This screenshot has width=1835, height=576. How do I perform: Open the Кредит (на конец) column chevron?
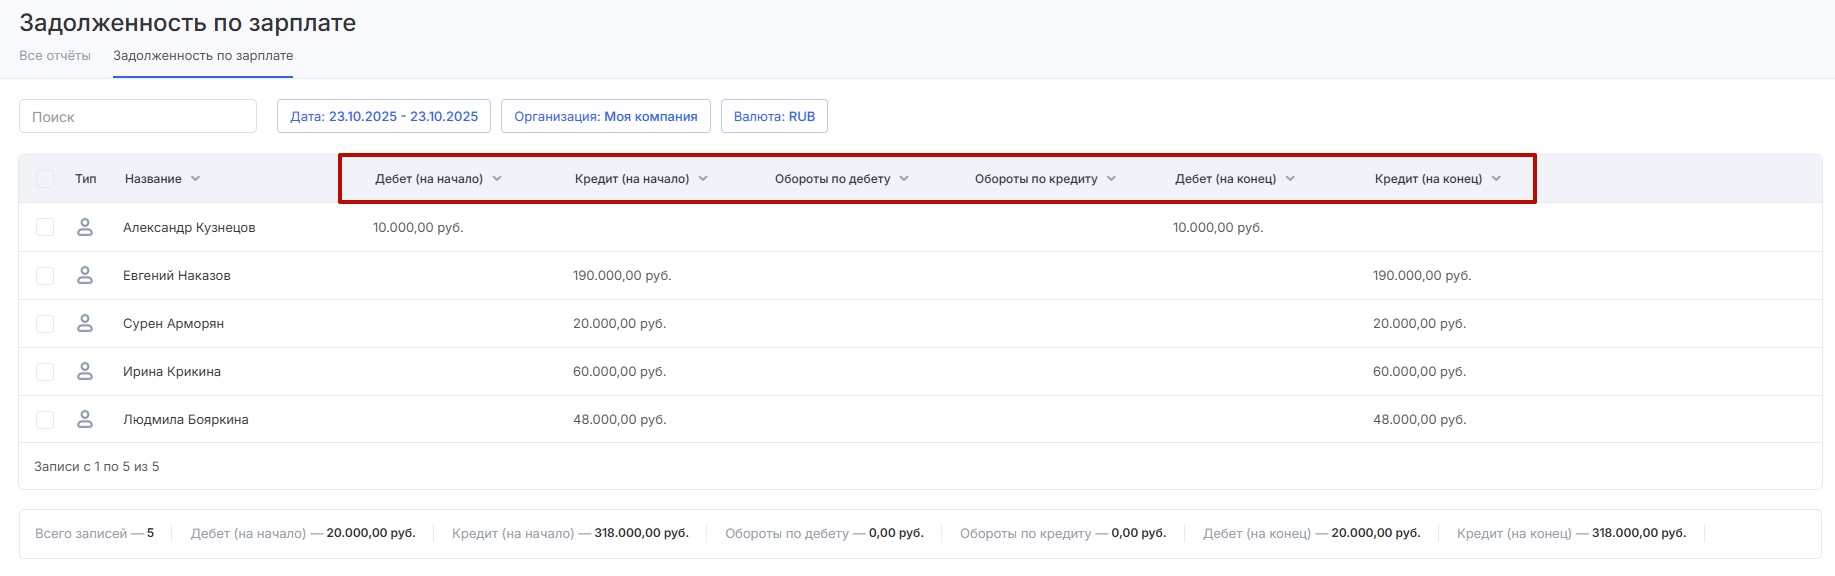(1496, 179)
